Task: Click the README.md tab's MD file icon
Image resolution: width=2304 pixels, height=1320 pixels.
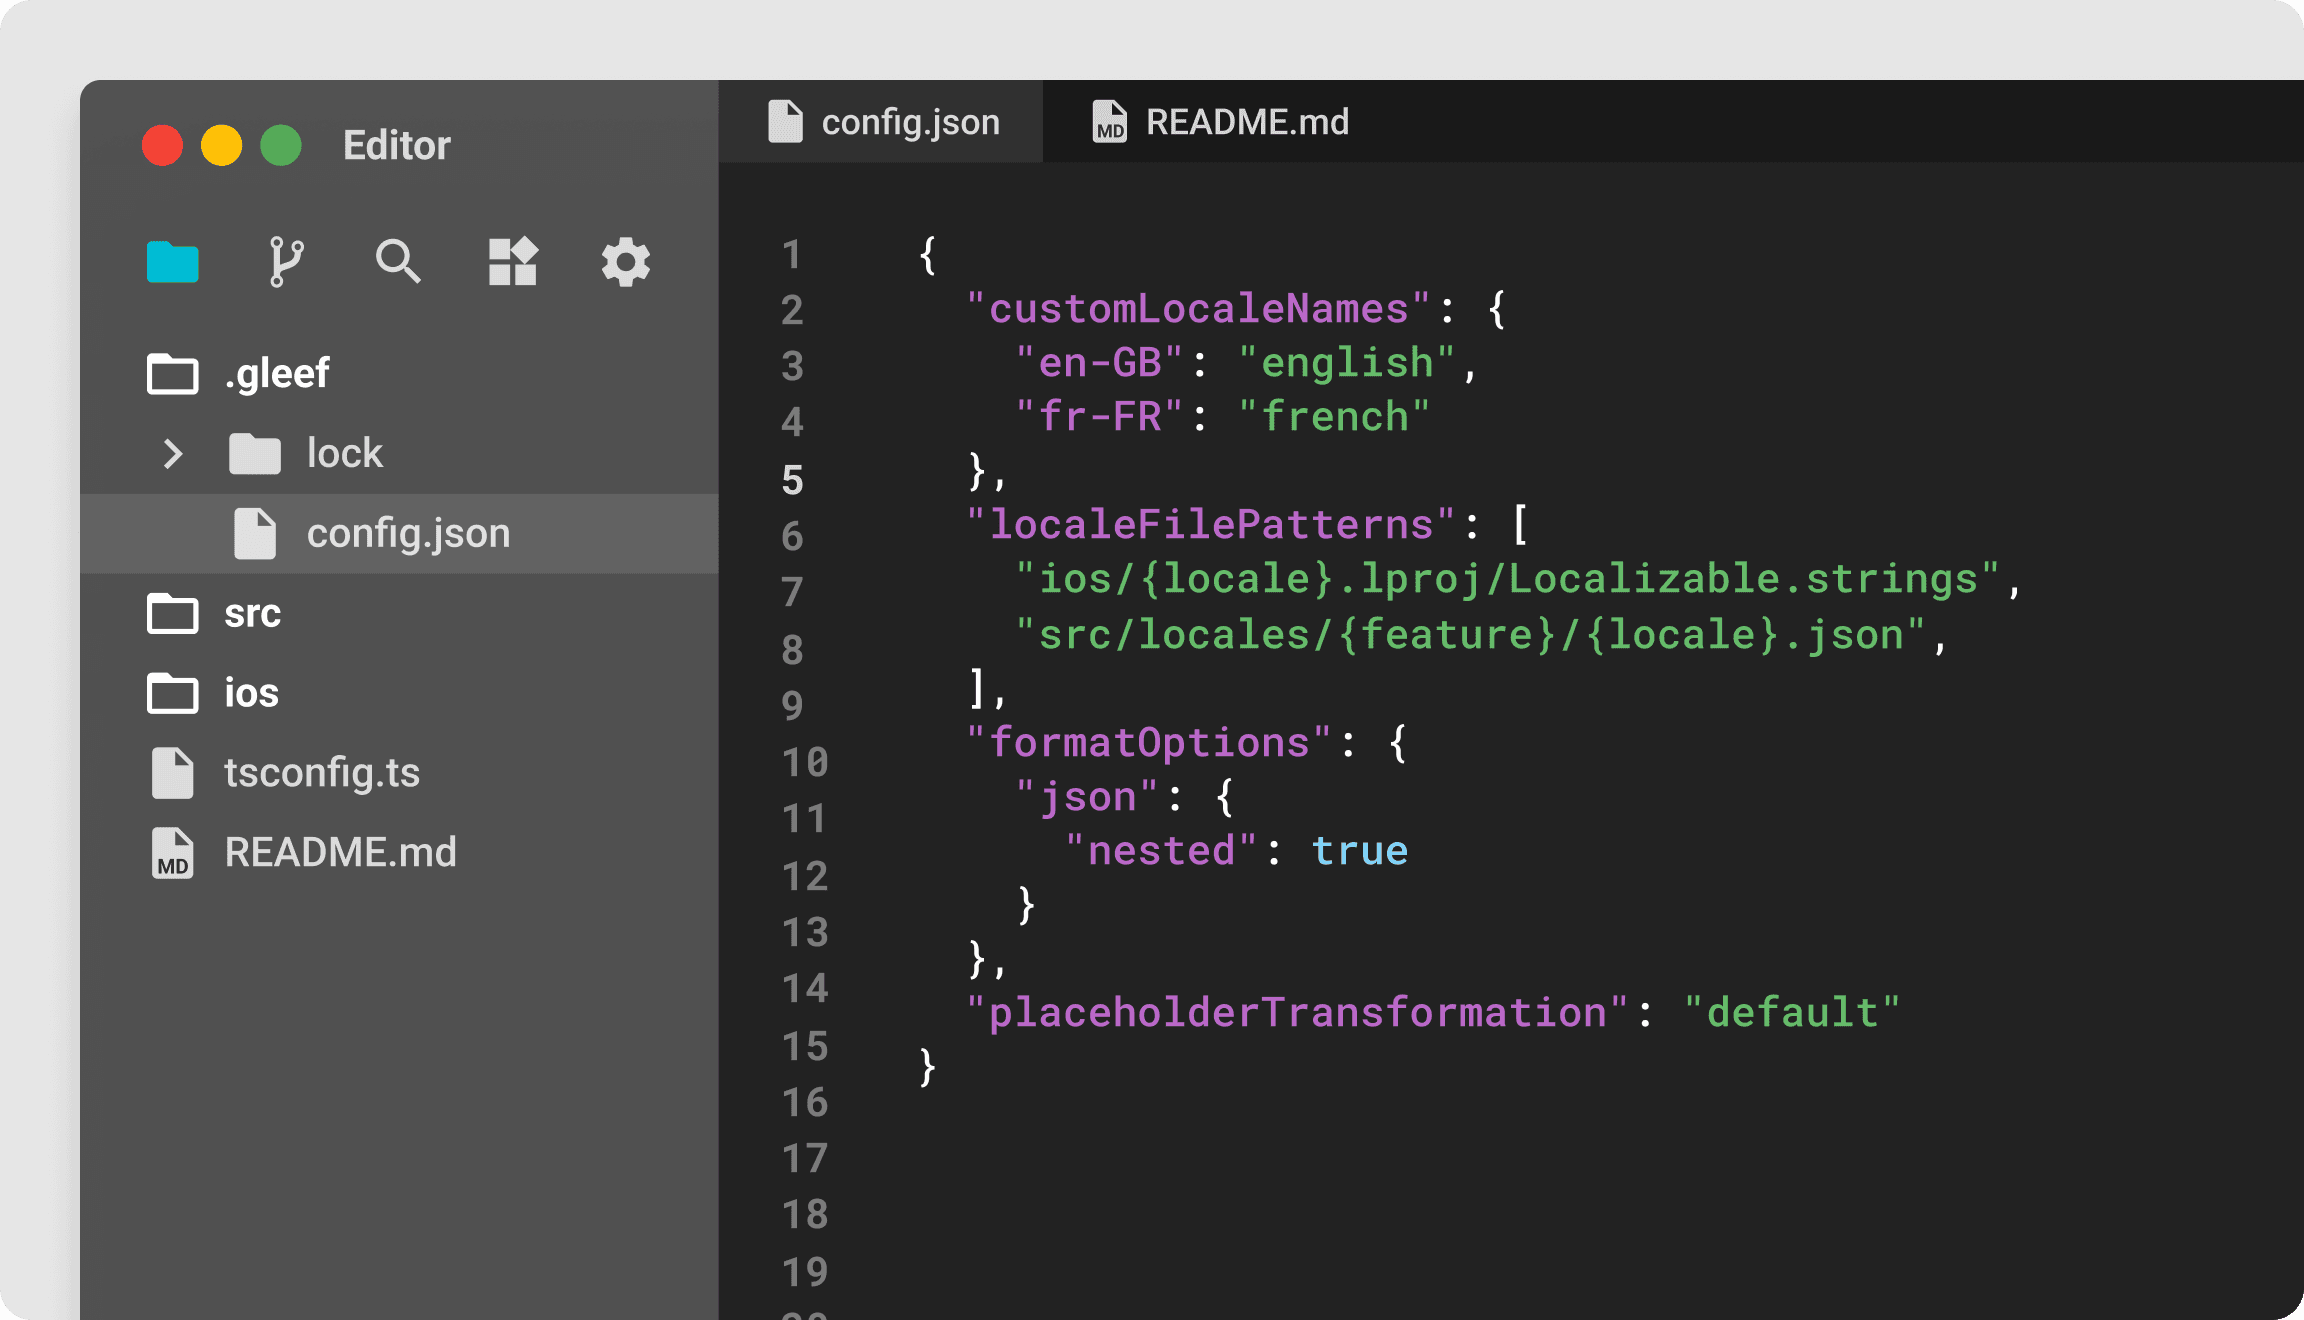Action: 1109,122
